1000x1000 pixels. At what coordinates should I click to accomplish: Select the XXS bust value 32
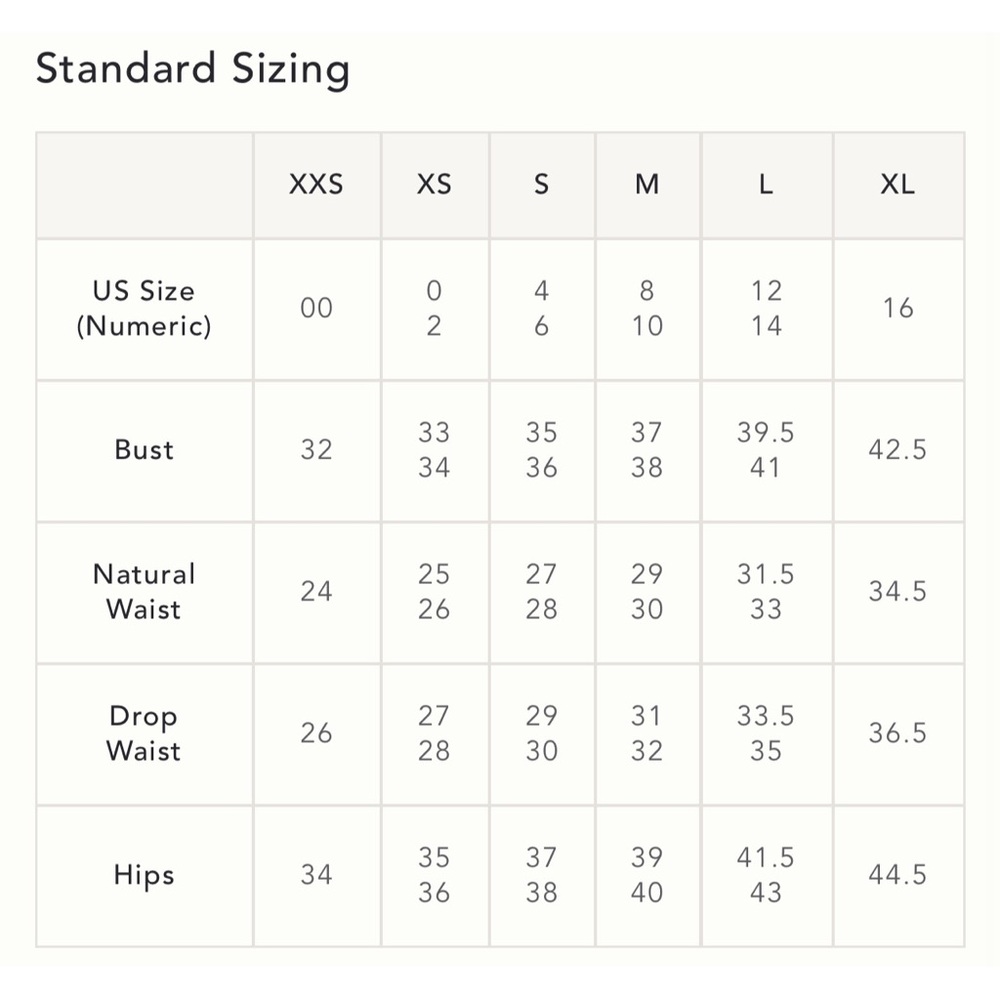tap(316, 450)
